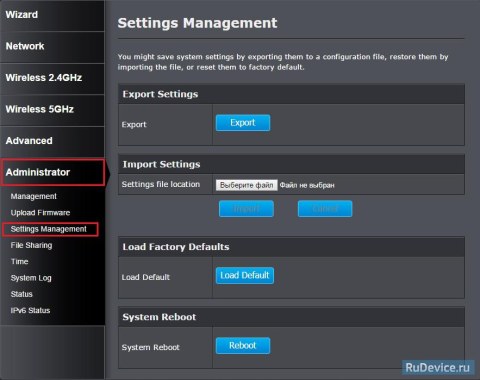Open the Upload Firmware page
This screenshot has width=480, height=380.
click(x=40, y=213)
